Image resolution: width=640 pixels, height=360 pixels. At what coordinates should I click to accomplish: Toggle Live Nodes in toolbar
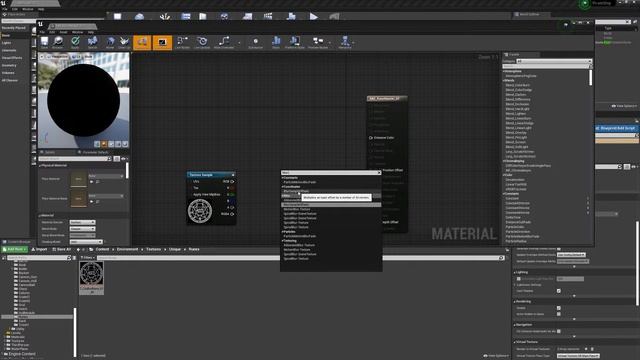point(182,42)
